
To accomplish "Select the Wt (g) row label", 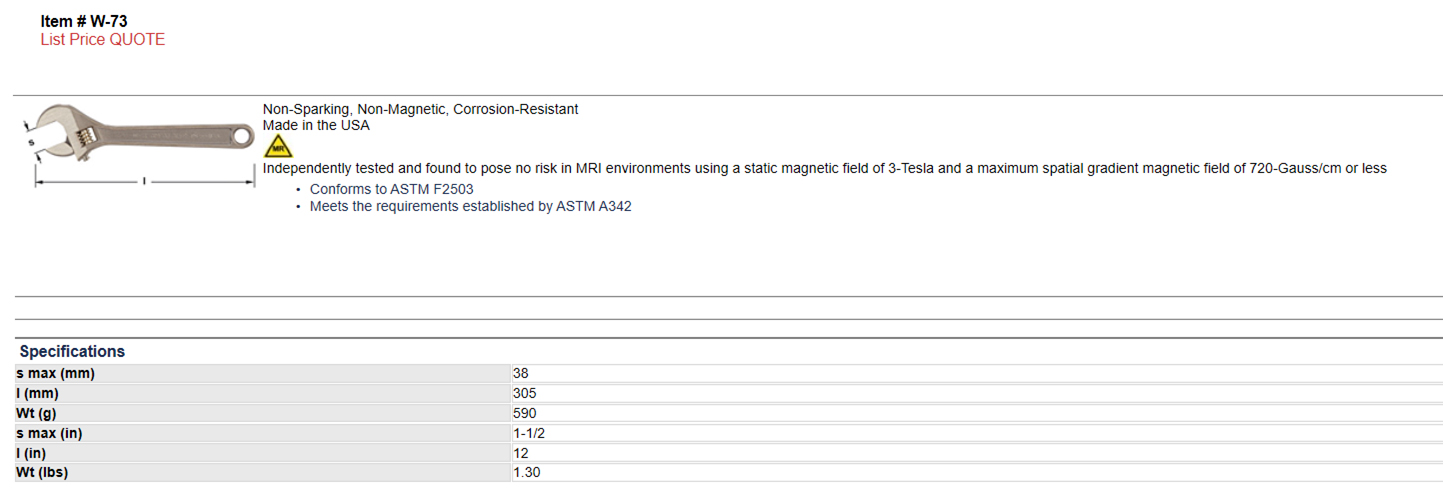I will [263, 413].
